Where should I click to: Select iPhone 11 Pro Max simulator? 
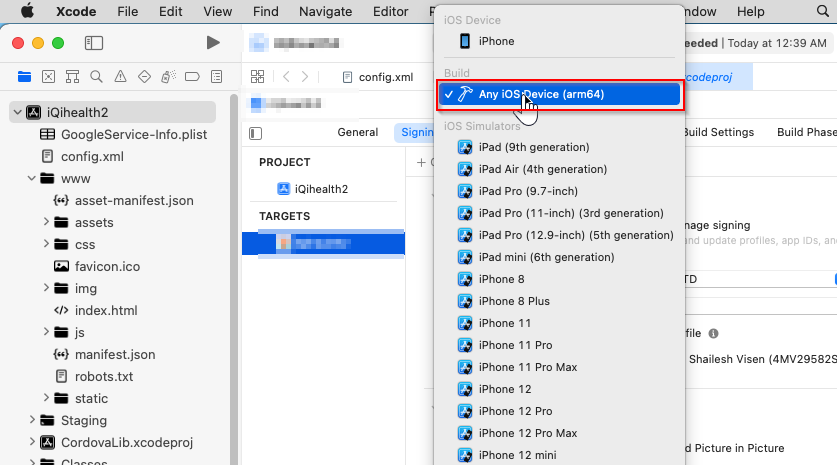559,367
